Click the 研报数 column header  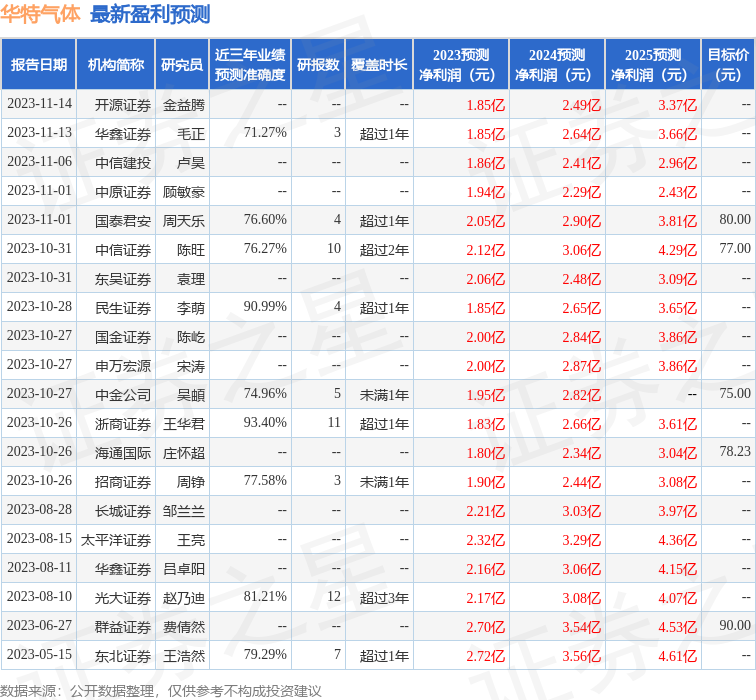pyautogui.click(x=318, y=65)
